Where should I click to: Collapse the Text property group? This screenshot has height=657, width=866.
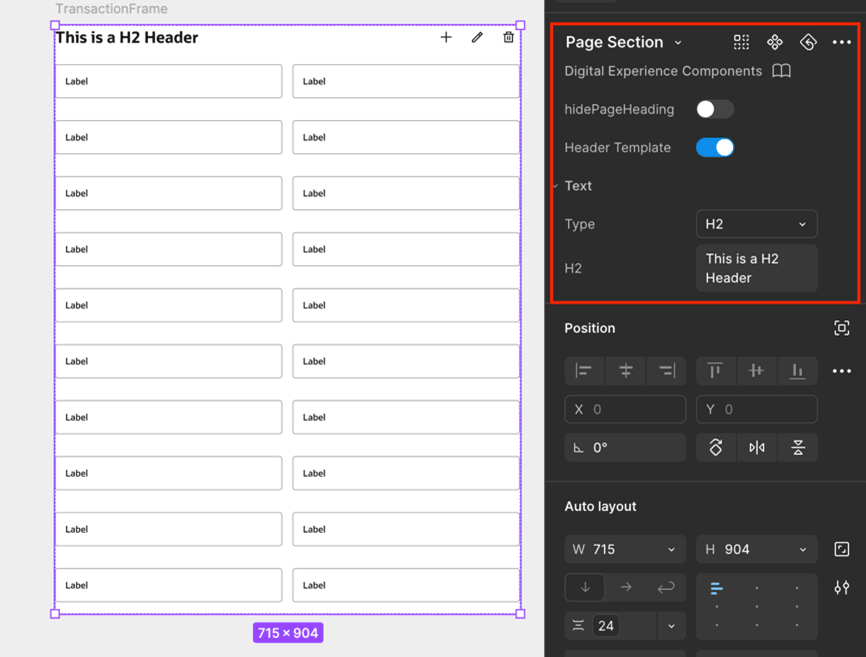(556, 186)
